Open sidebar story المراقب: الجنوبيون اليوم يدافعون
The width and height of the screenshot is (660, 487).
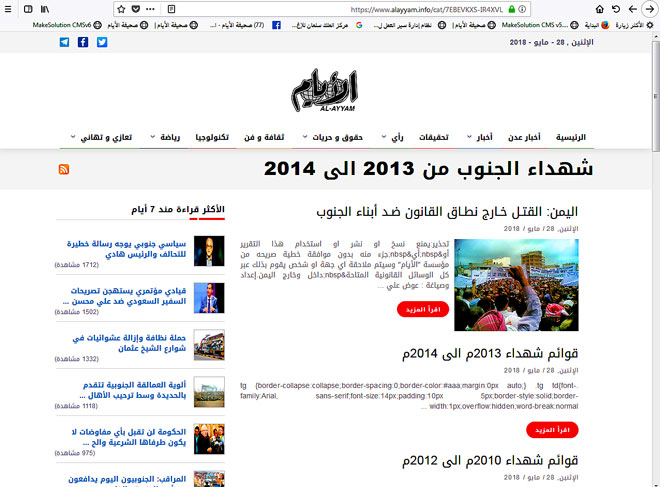pyautogui.click(x=127, y=479)
